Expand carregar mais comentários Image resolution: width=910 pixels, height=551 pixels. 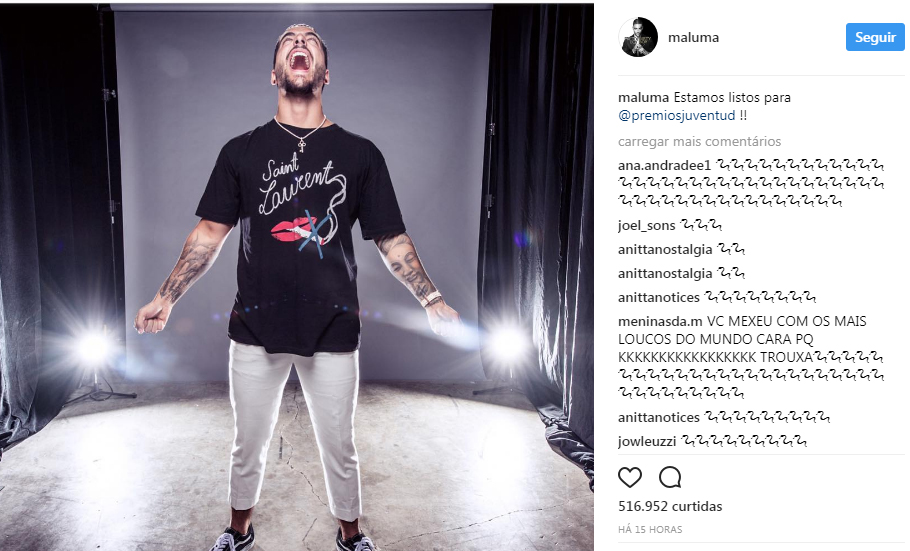click(x=699, y=142)
